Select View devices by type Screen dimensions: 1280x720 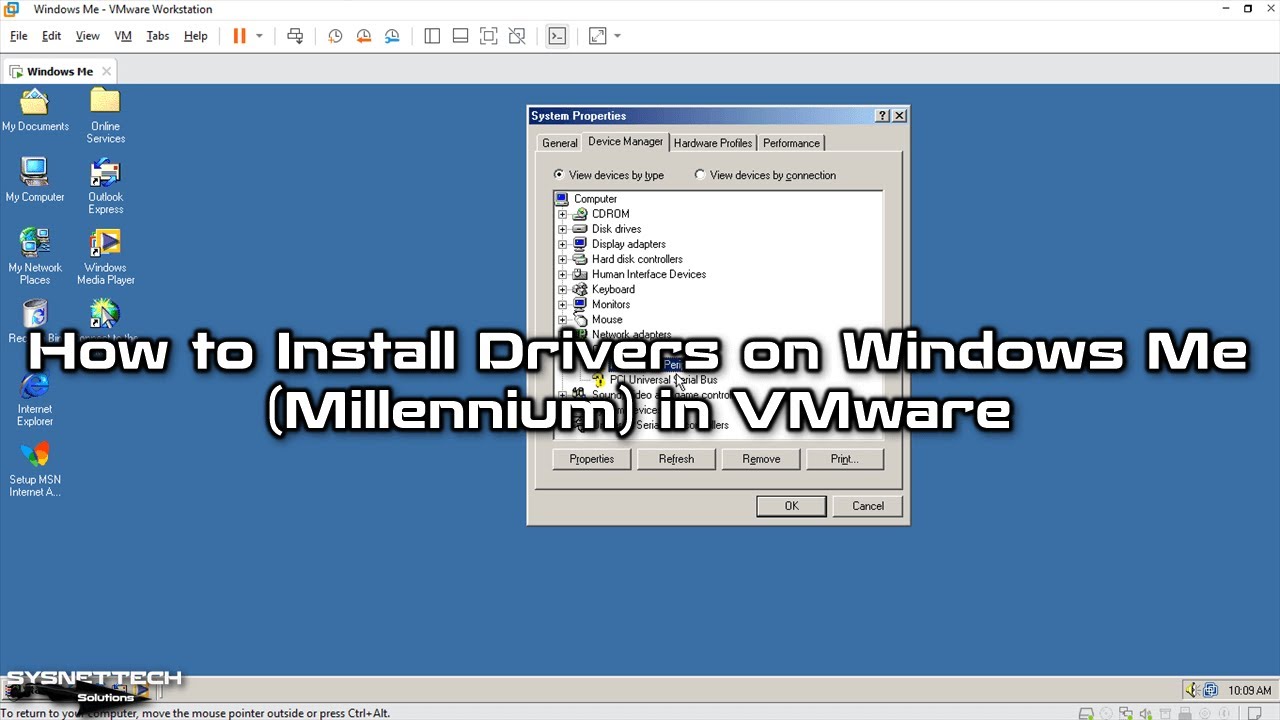point(609,175)
